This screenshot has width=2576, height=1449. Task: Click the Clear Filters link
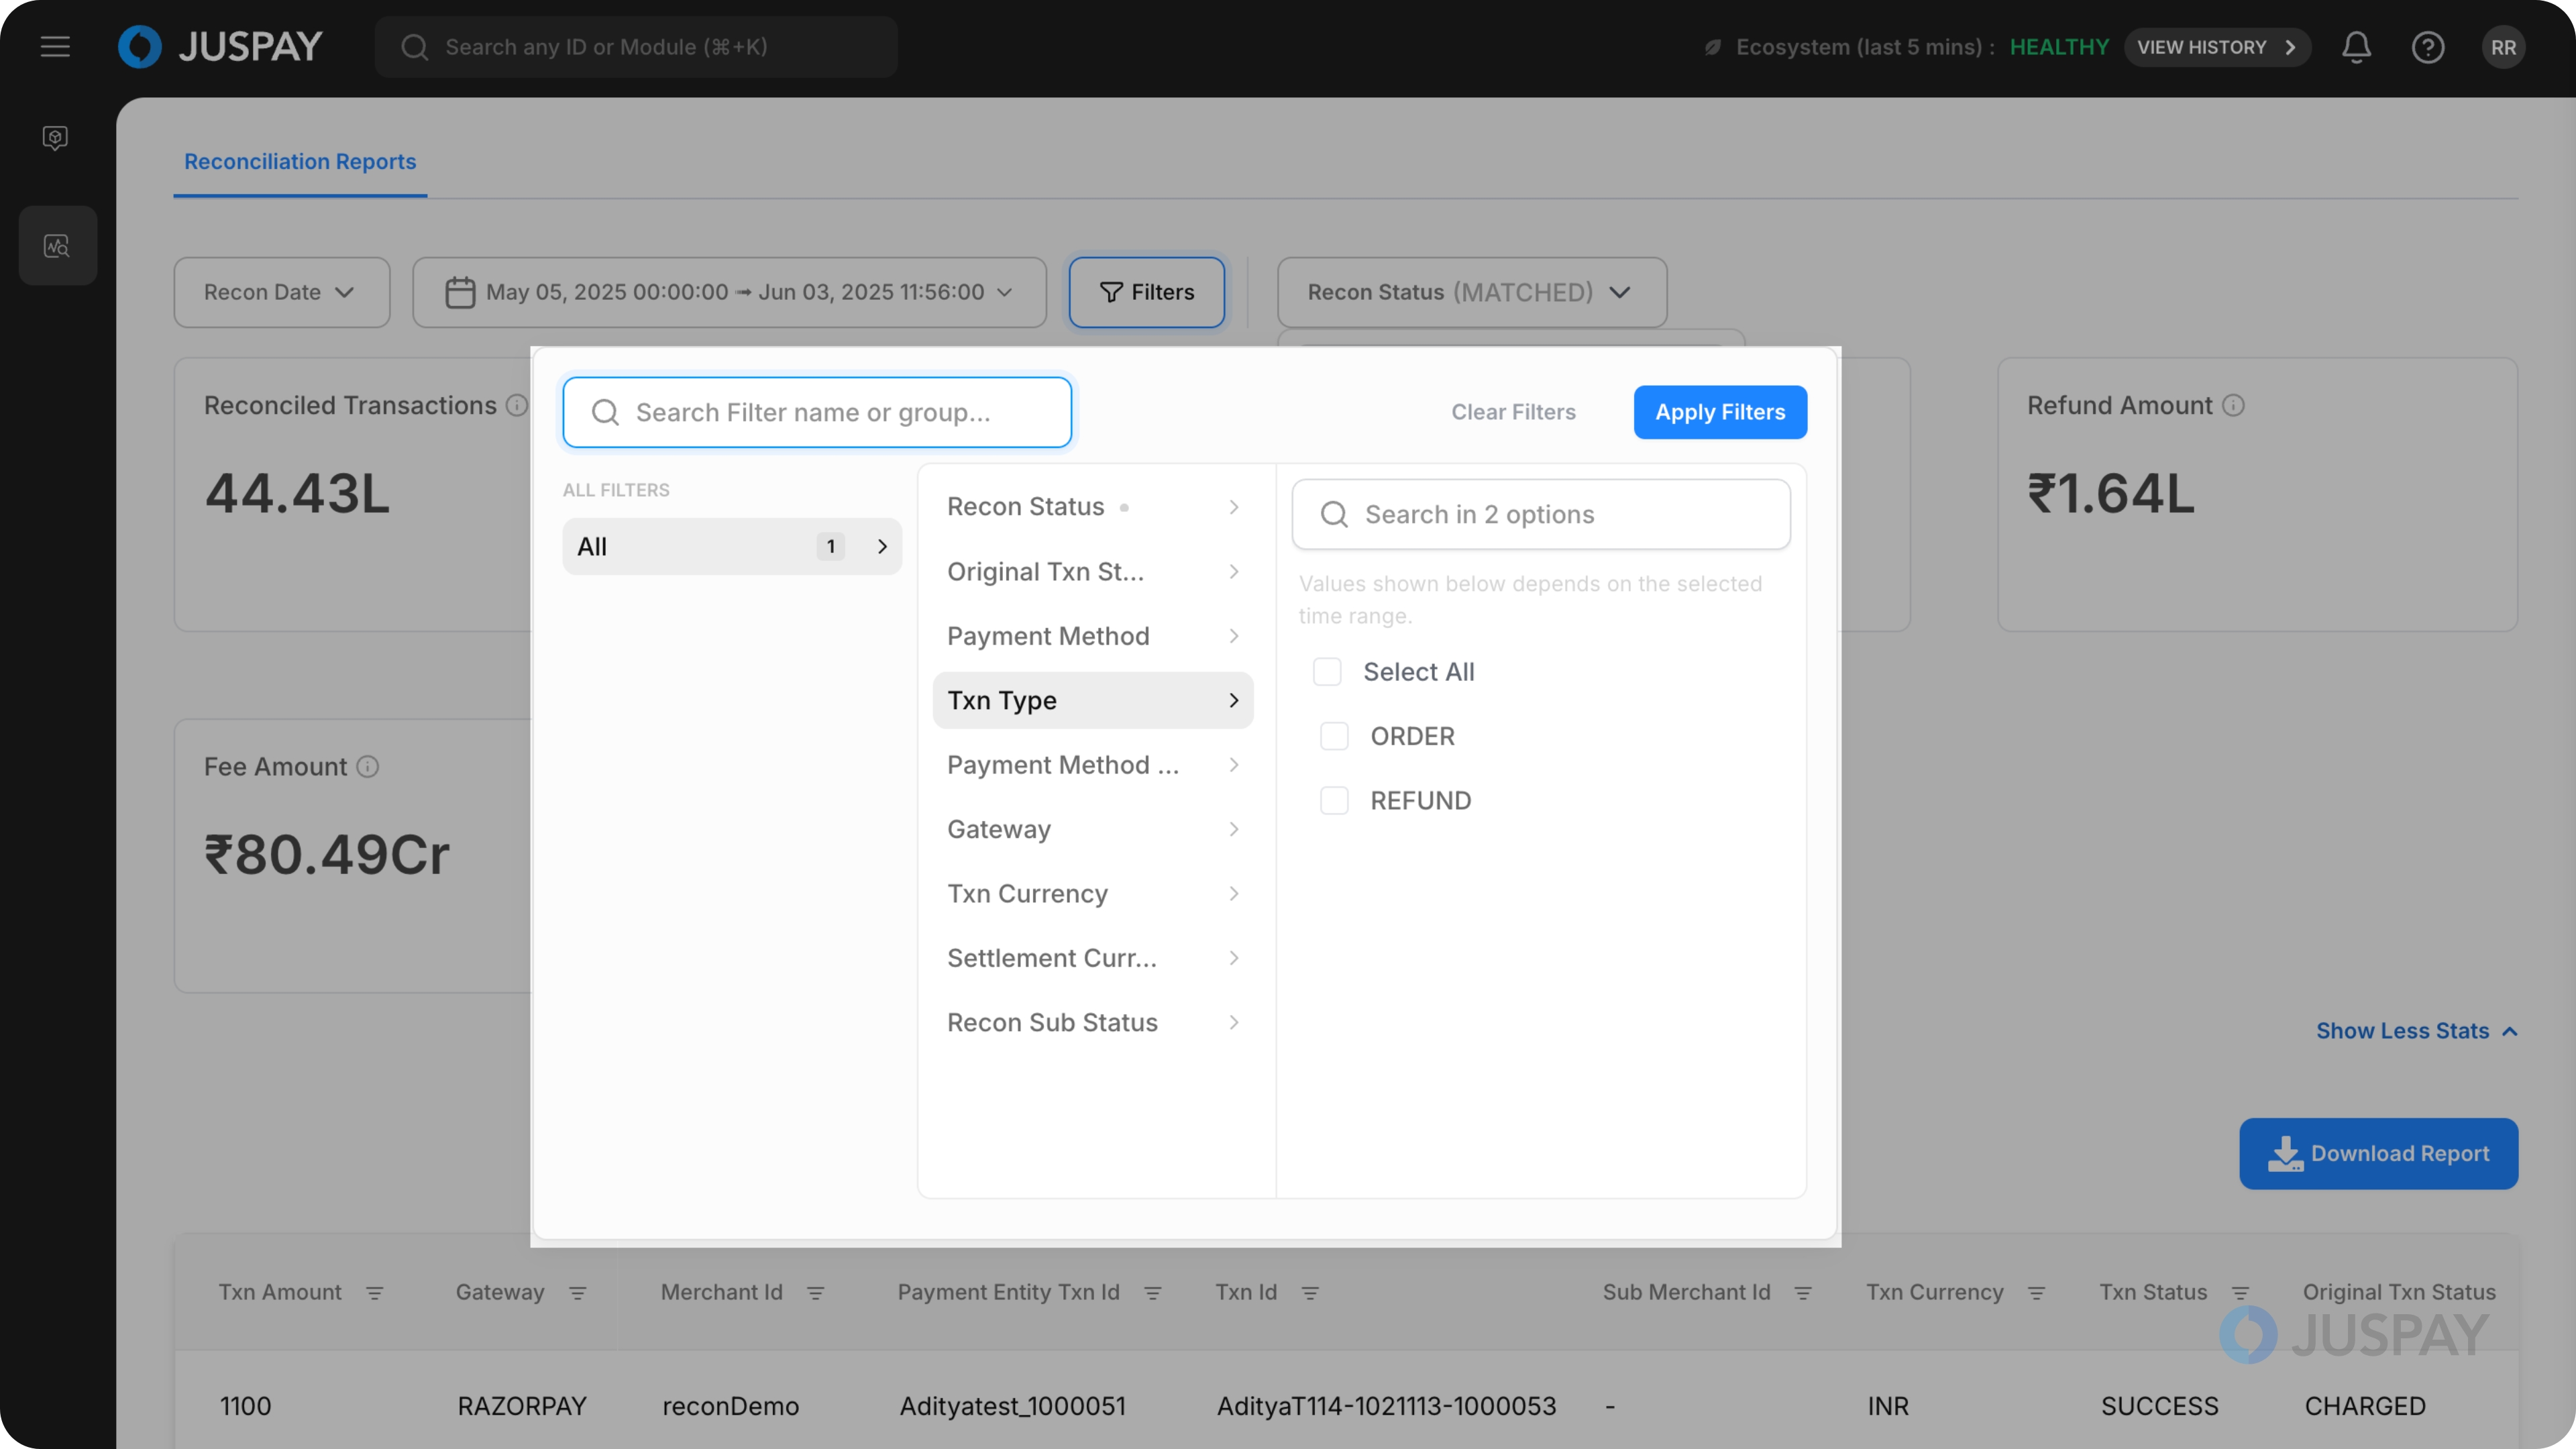tap(1513, 412)
